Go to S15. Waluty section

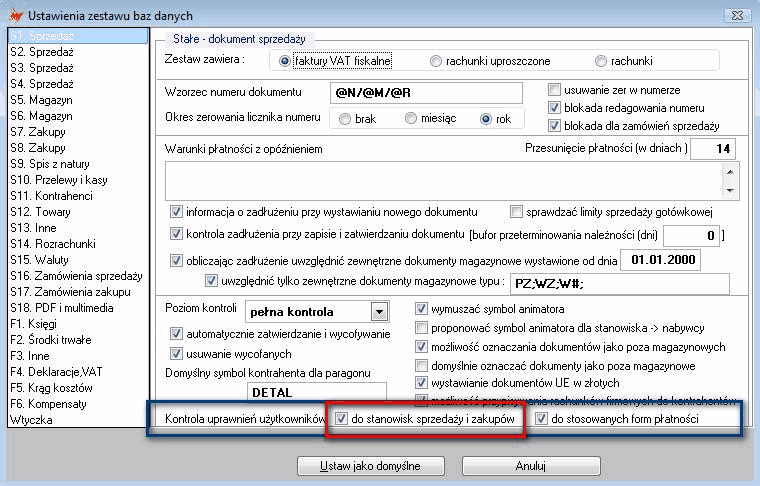coord(79,260)
